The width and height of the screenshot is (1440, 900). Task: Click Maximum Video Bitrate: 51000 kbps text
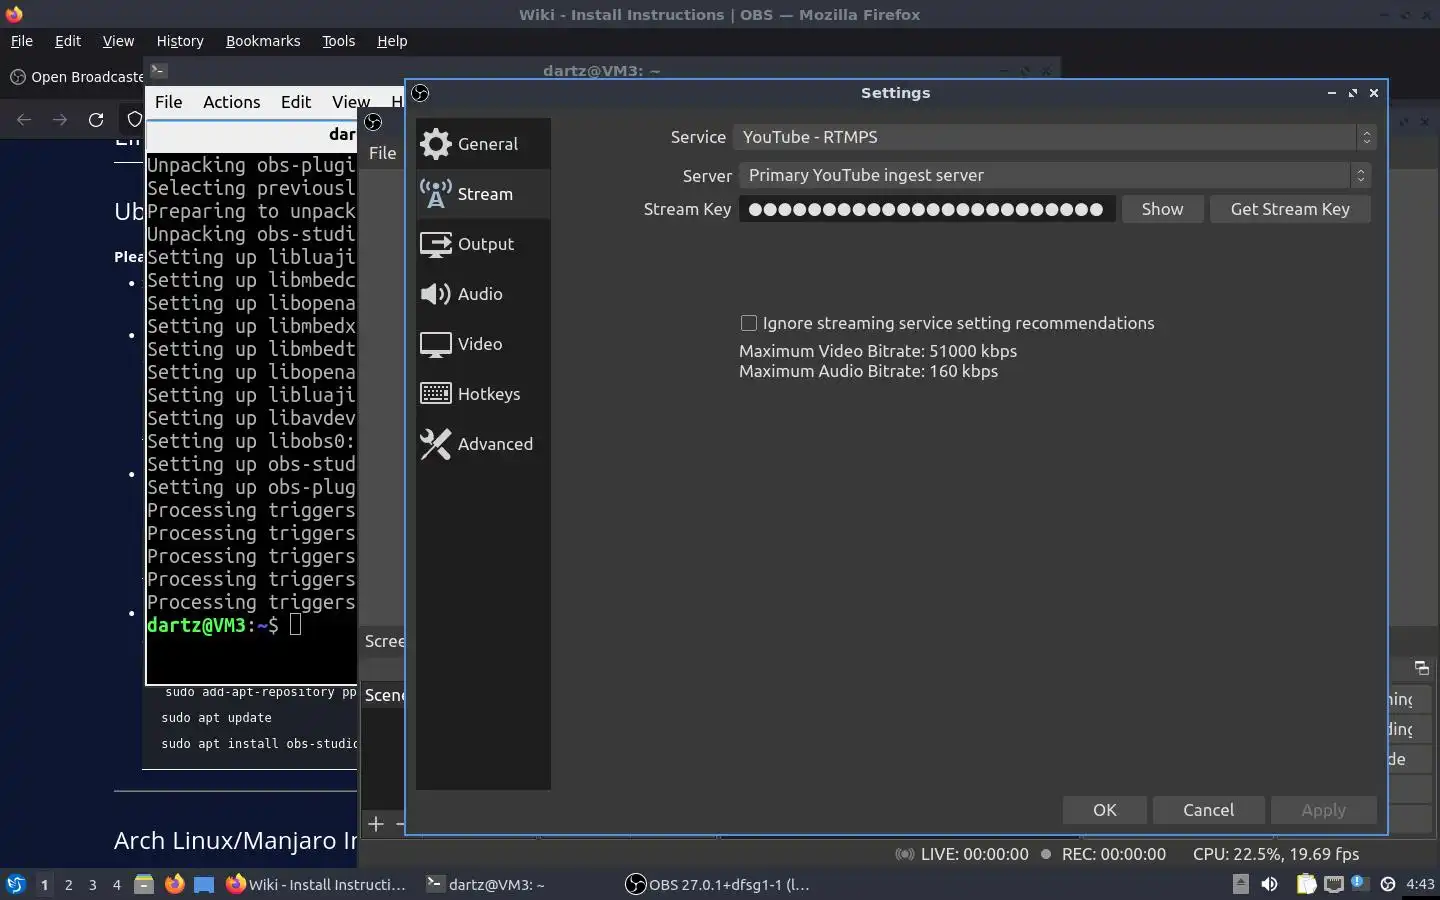click(878, 351)
